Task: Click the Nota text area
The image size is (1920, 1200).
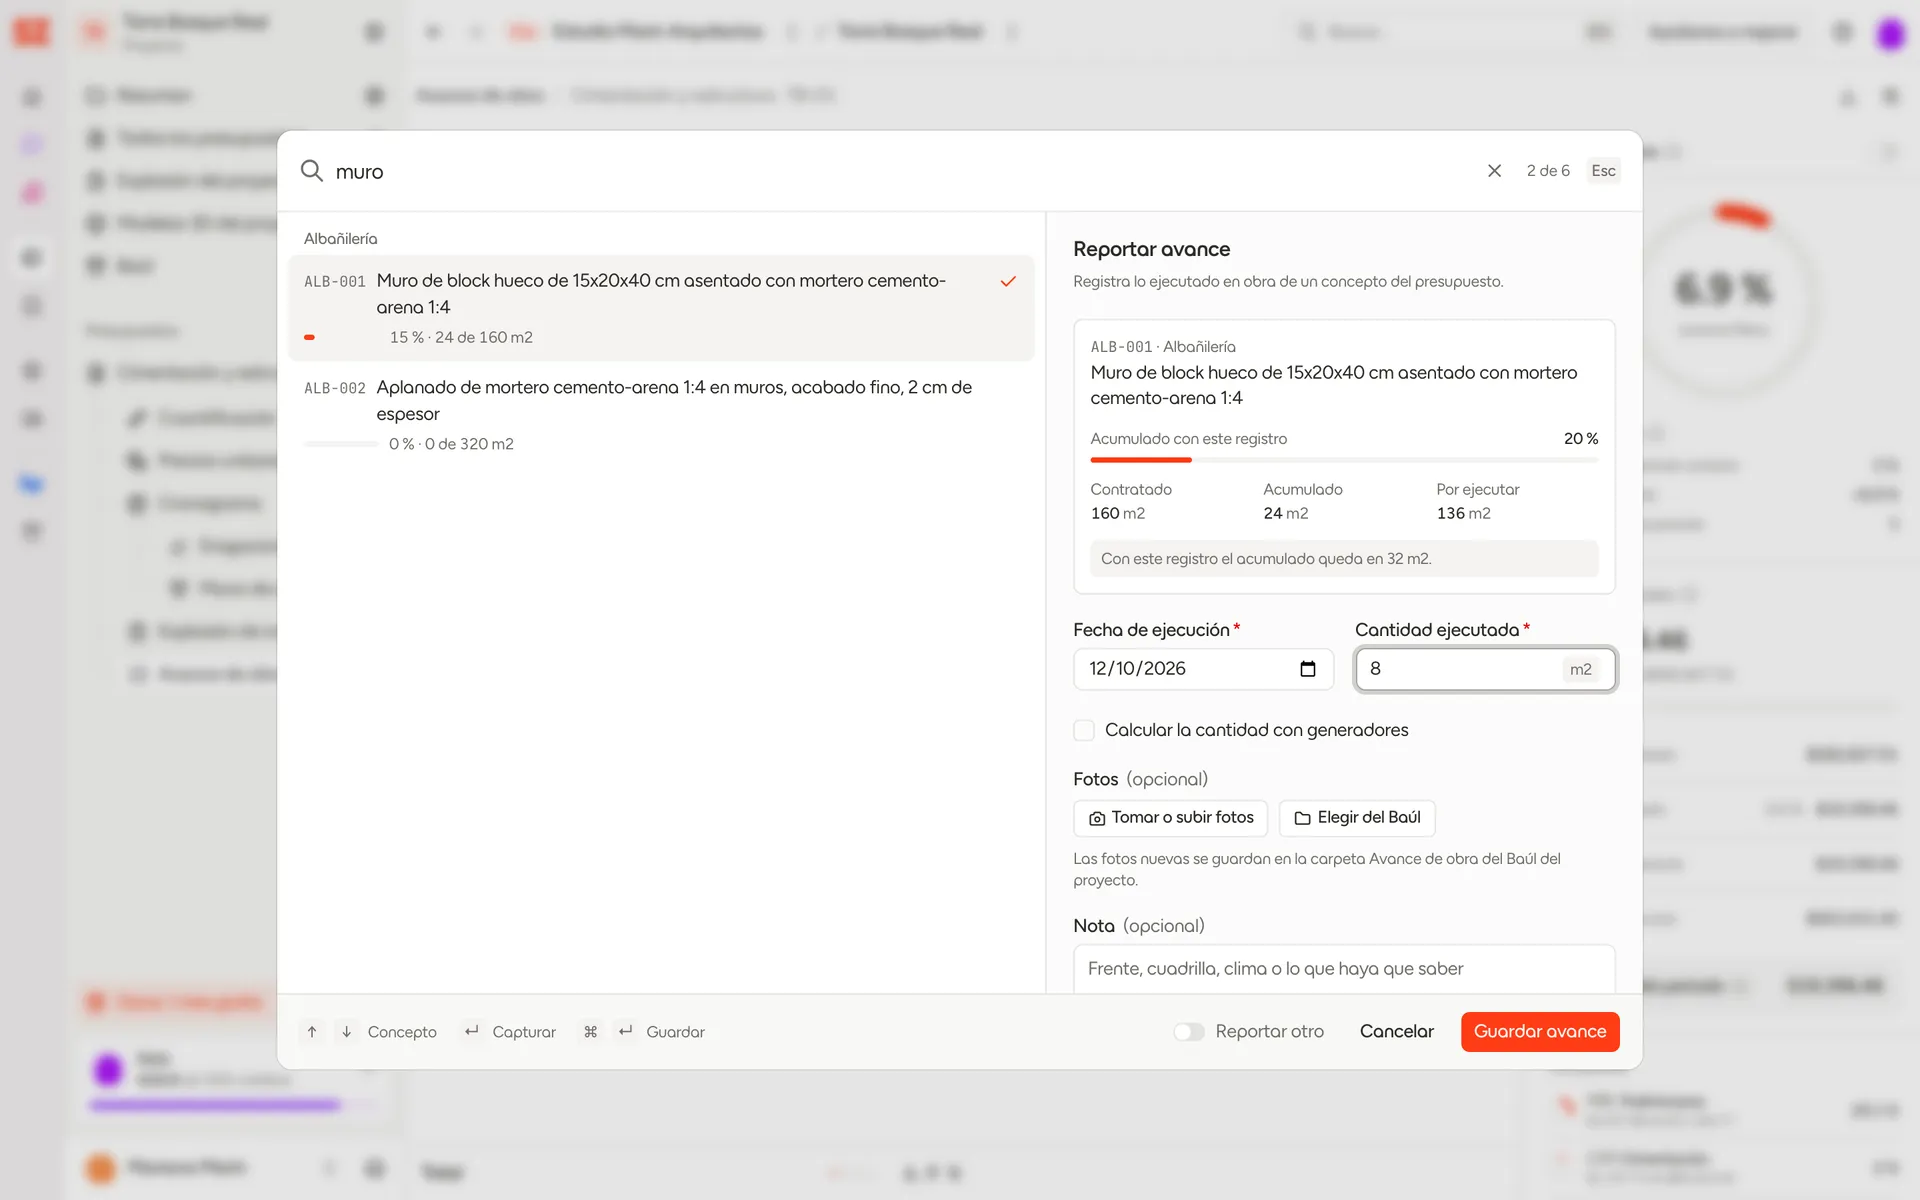Action: 1344,969
